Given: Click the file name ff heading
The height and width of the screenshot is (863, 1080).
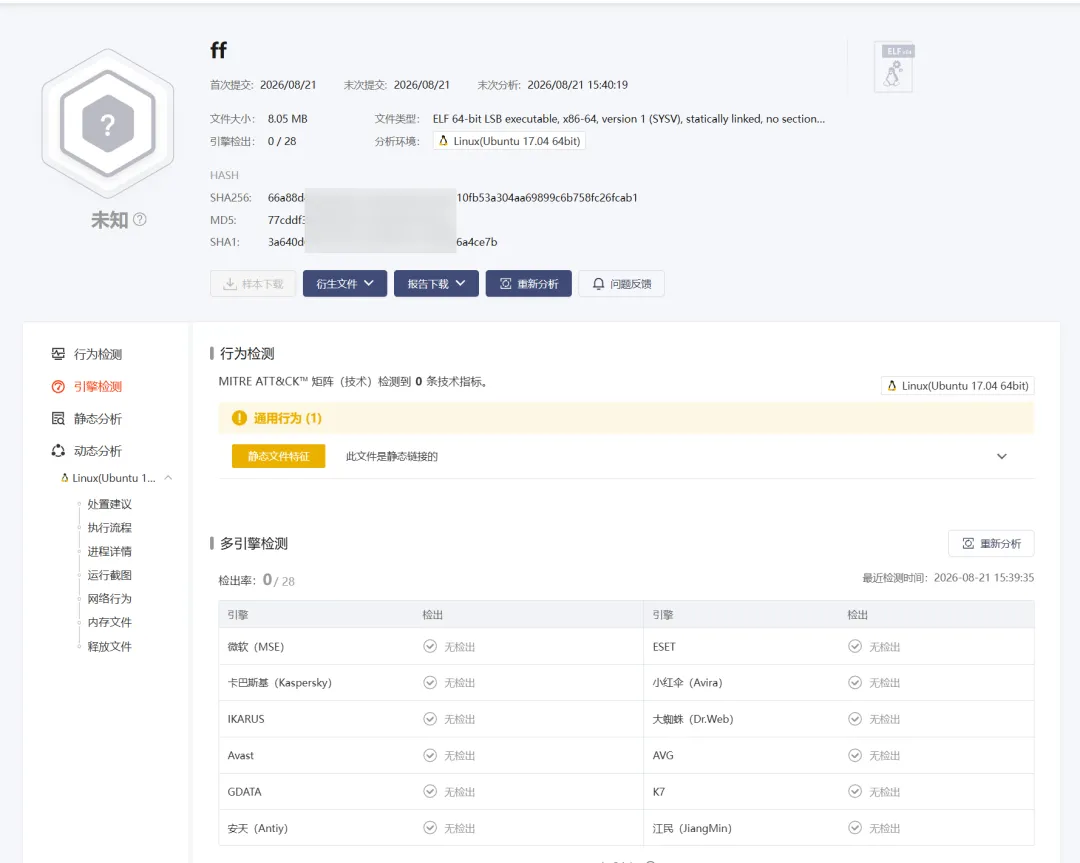Looking at the screenshot, I should tap(218, 50).
